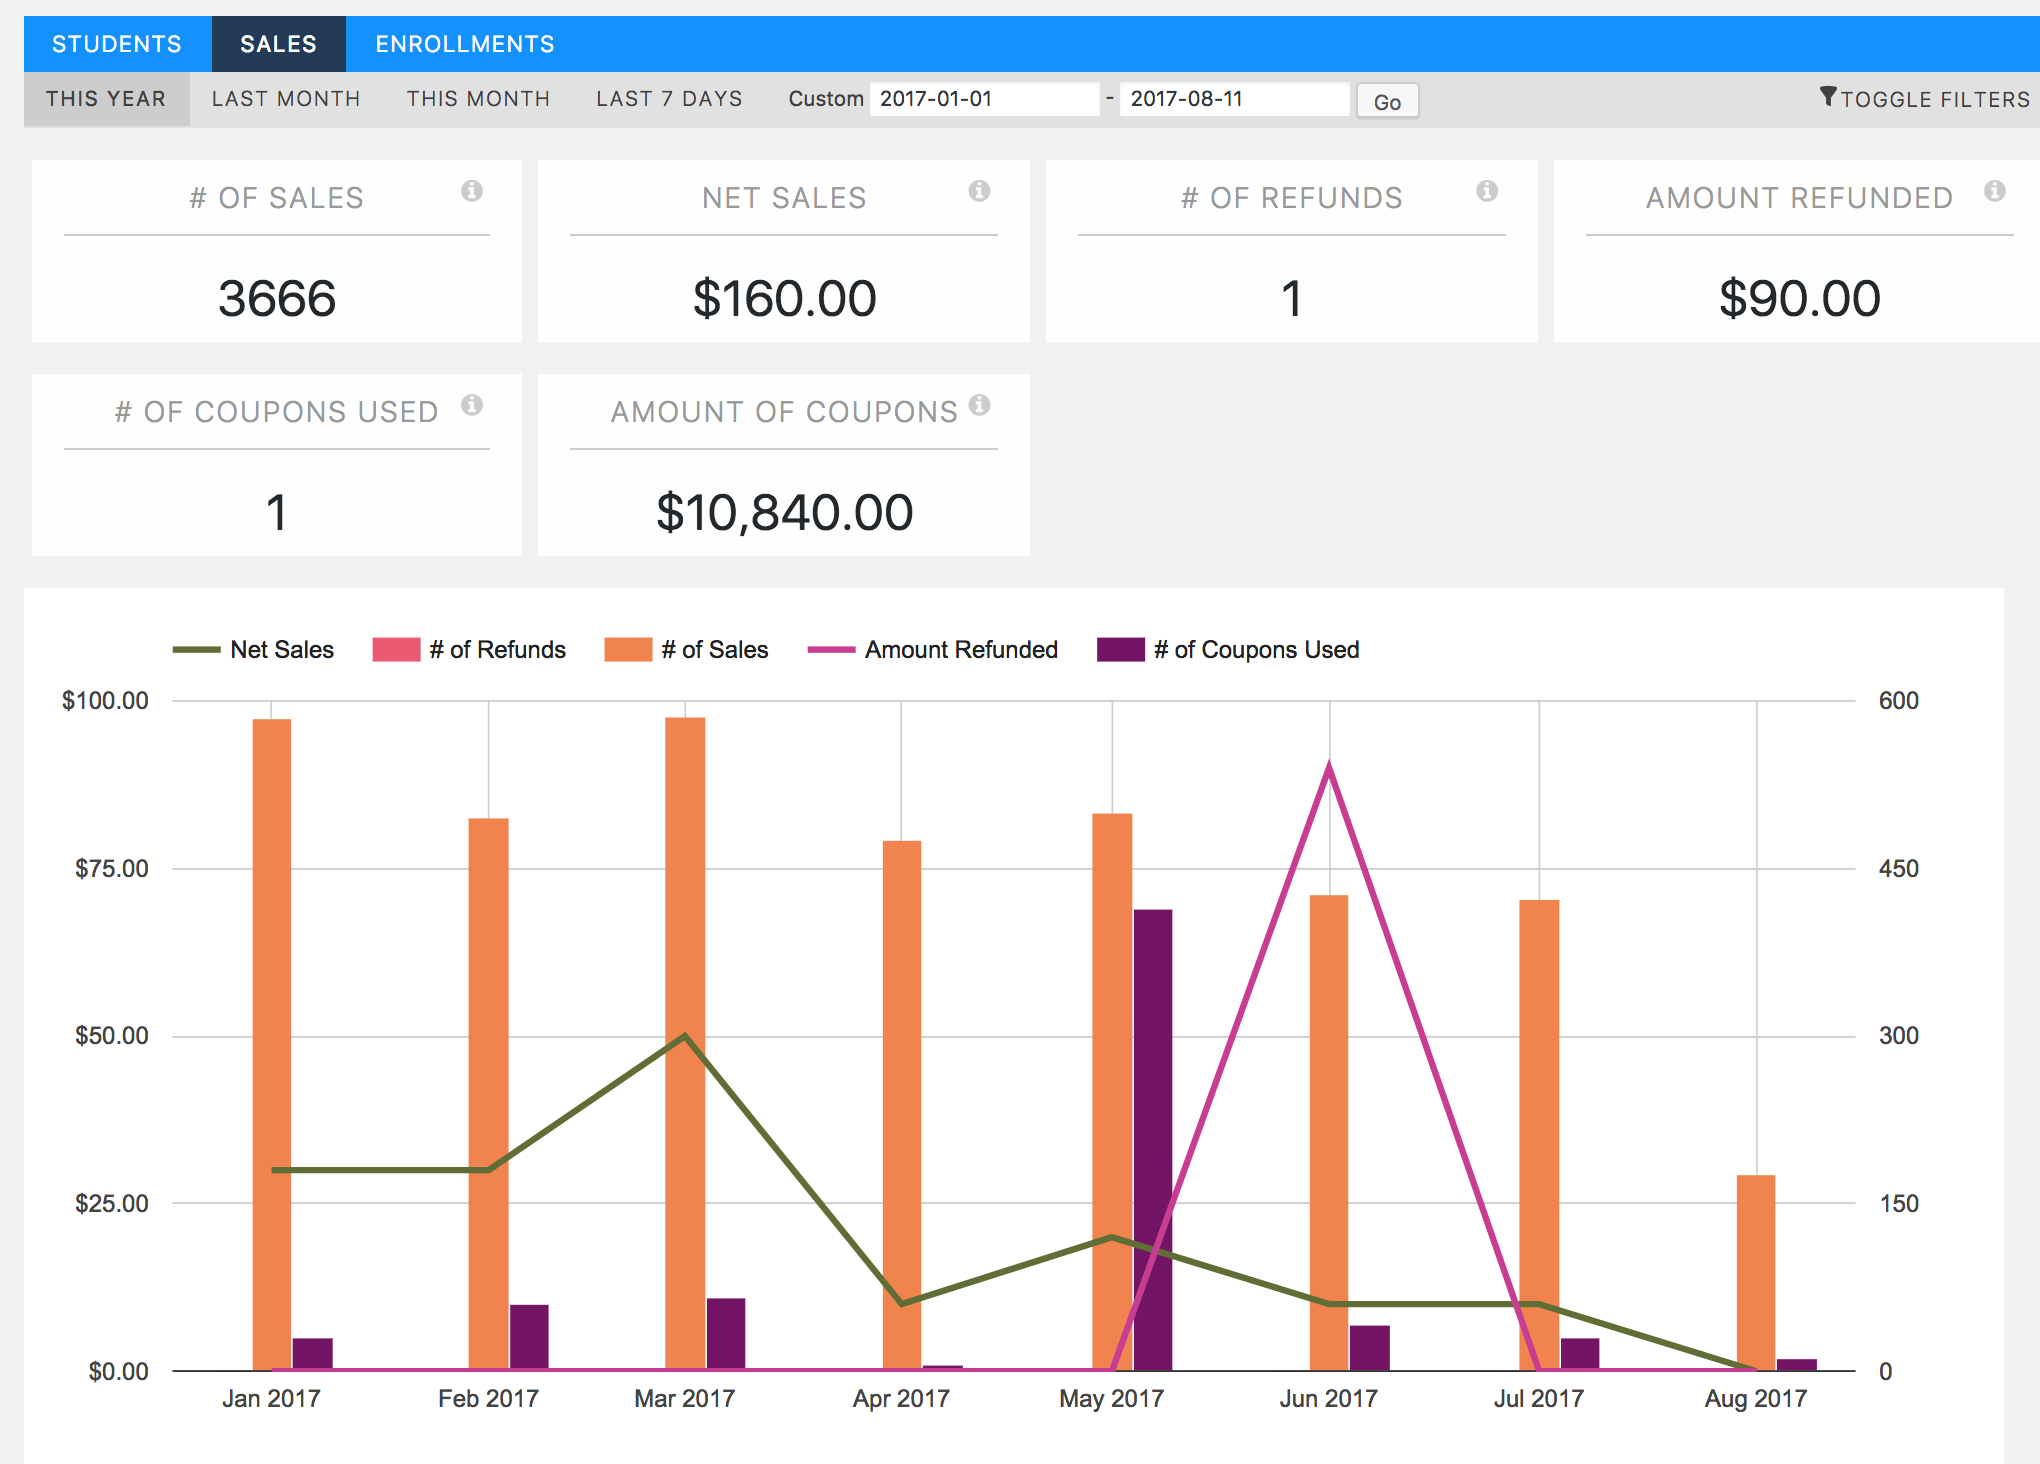Click info icon on # of Refunds card
Image resolution: width=2040 pixels, height=1464 pixels.
click(x=1487, y=191)
